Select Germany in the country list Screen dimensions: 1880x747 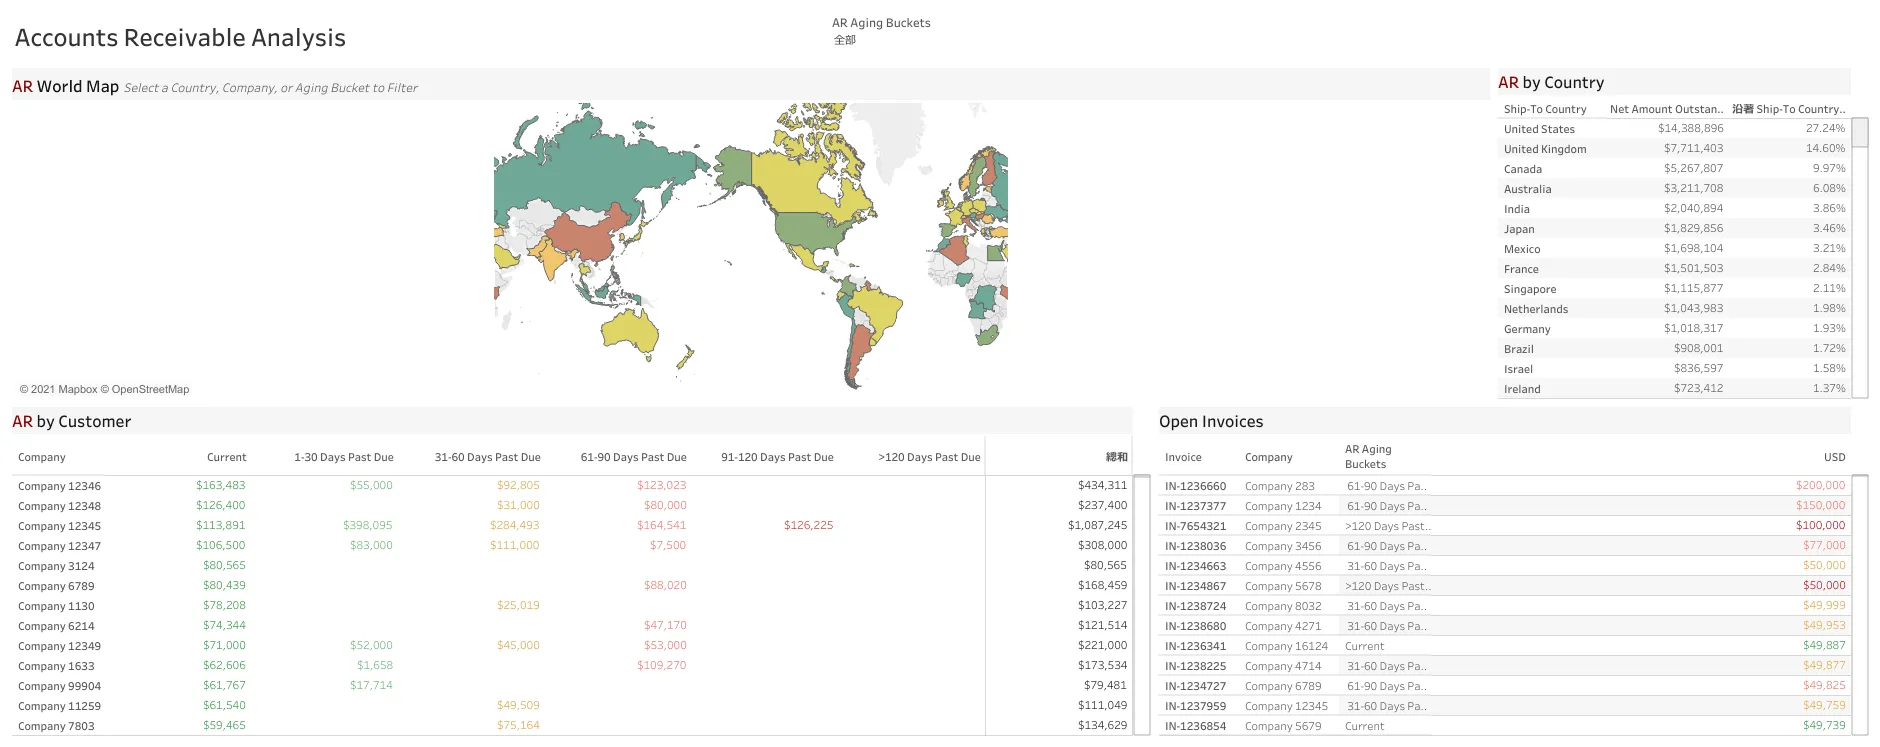click(x=1527, y=329)
